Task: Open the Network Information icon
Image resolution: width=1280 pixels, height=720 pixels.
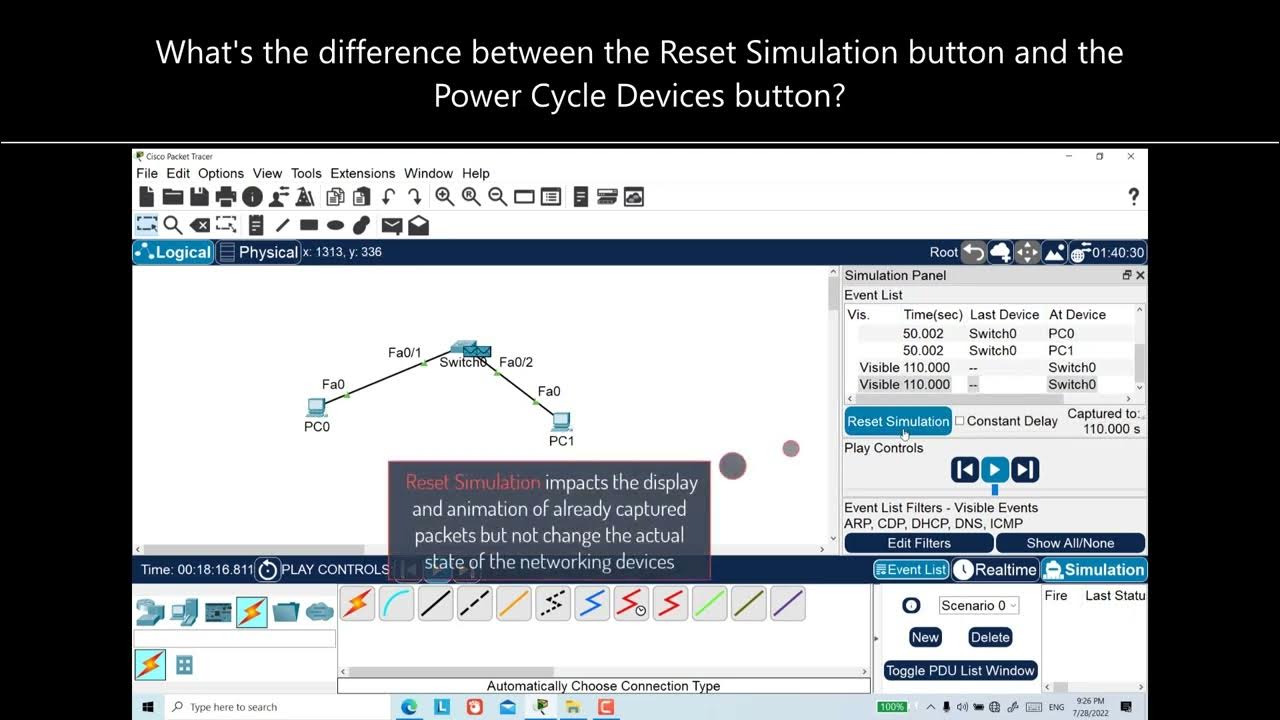Action: click(252, 197)
